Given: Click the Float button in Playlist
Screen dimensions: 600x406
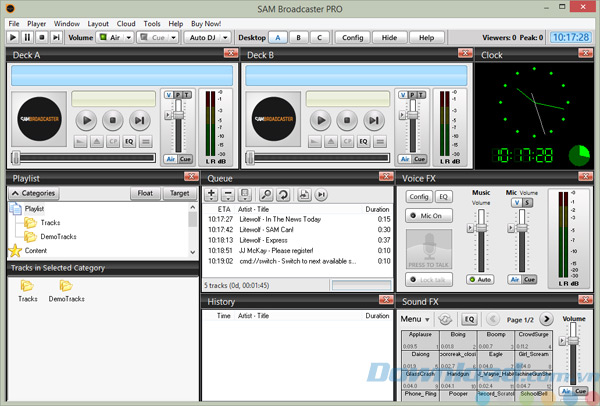Looking at the screenshot, I should (145, 193).
